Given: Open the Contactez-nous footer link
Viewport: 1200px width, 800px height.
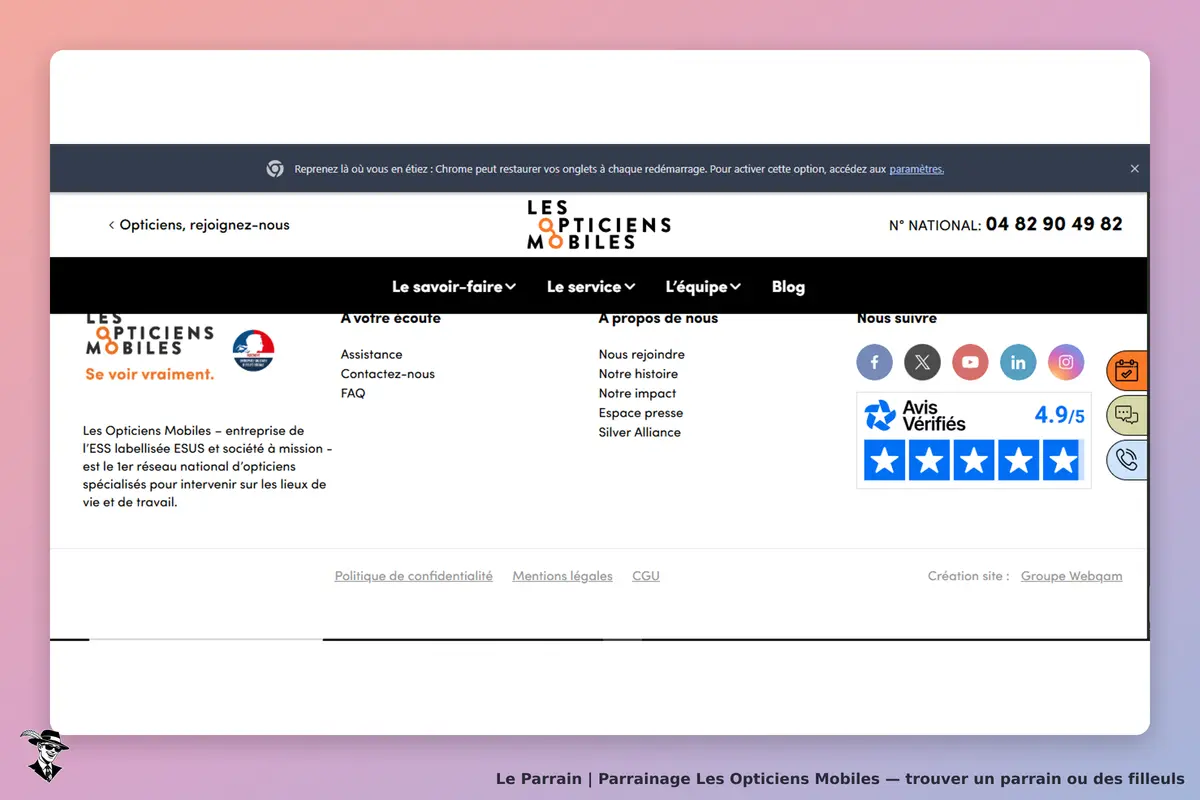Looking at the screenshot, I should click(388, 374).
